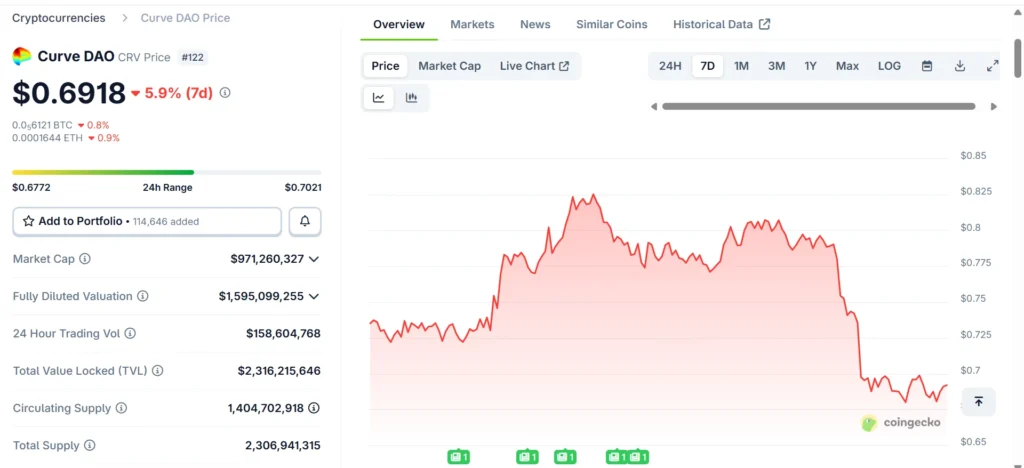This screenshot has width=1024, height=468.
Task: Open the Markets tab
Action: click(472, 24)
